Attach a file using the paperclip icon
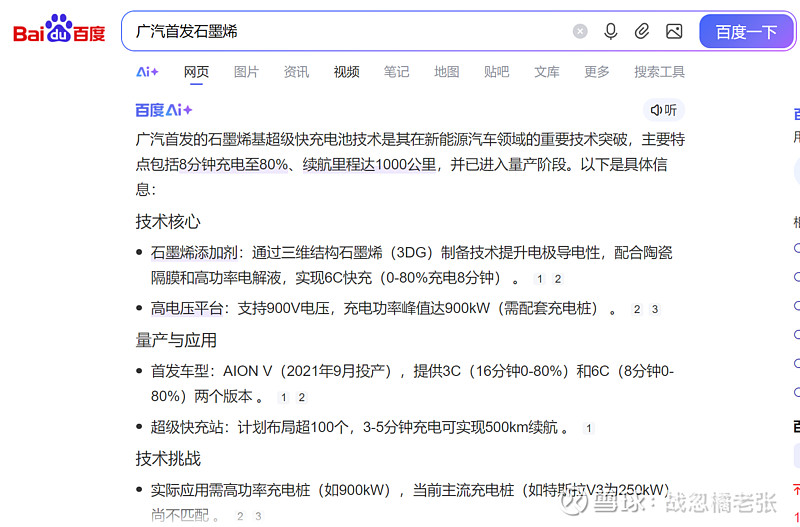The image size is (800, 527). click(641, 32)
